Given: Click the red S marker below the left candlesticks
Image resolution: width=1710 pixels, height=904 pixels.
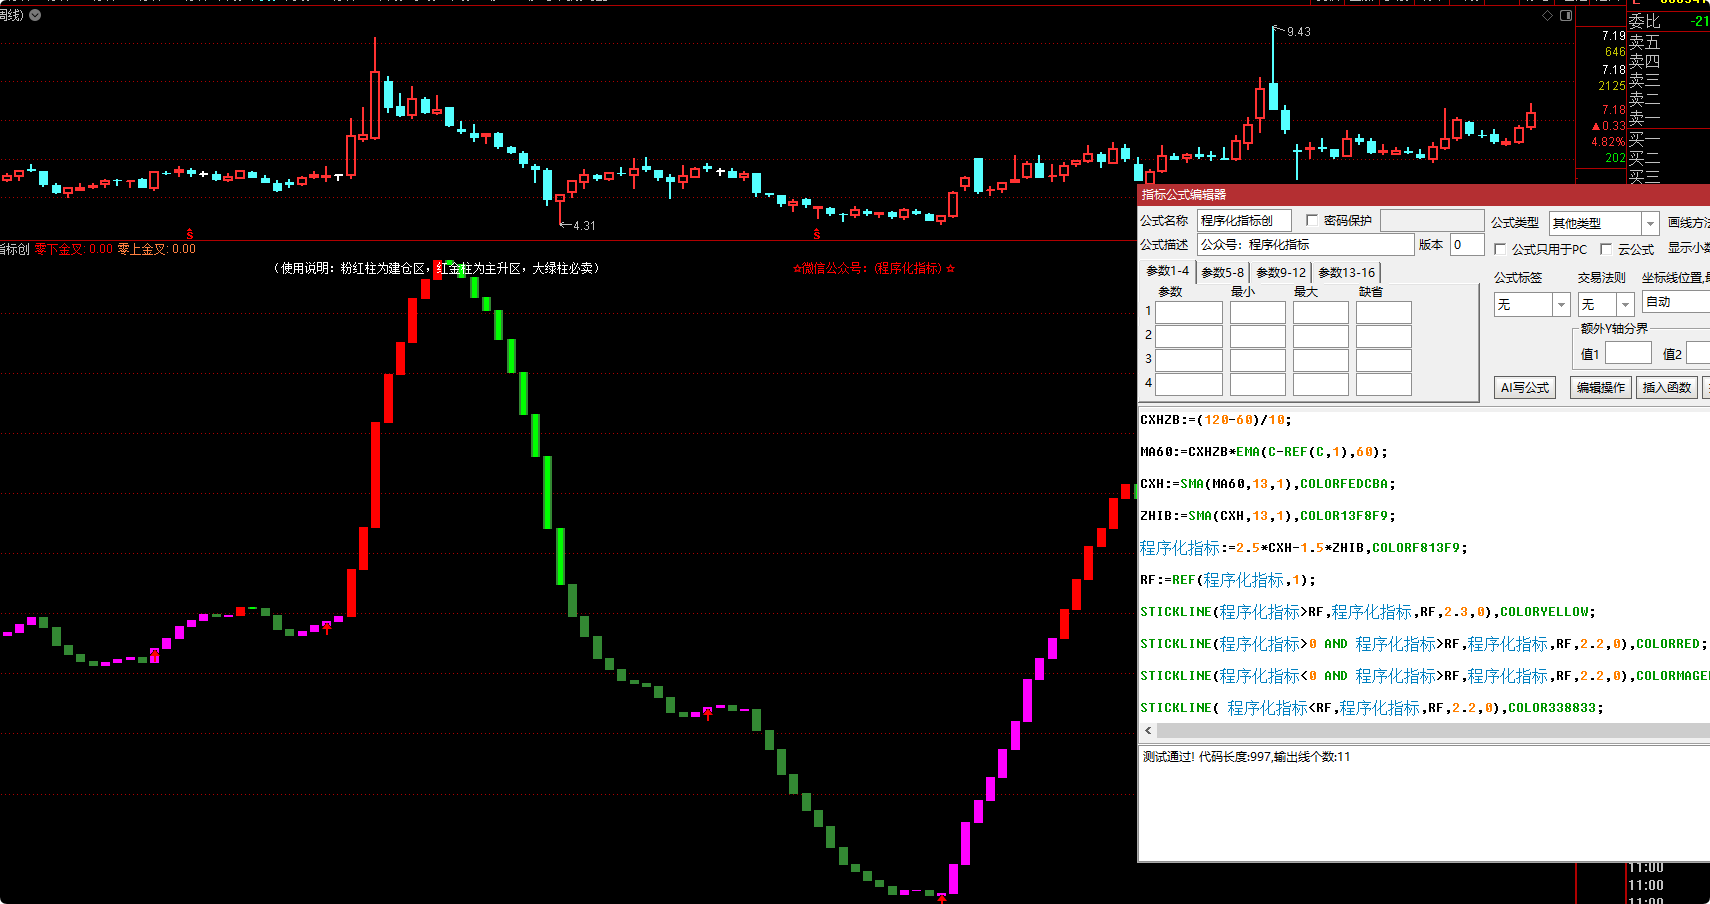Looking at the screenshot, I should point(190,234).
